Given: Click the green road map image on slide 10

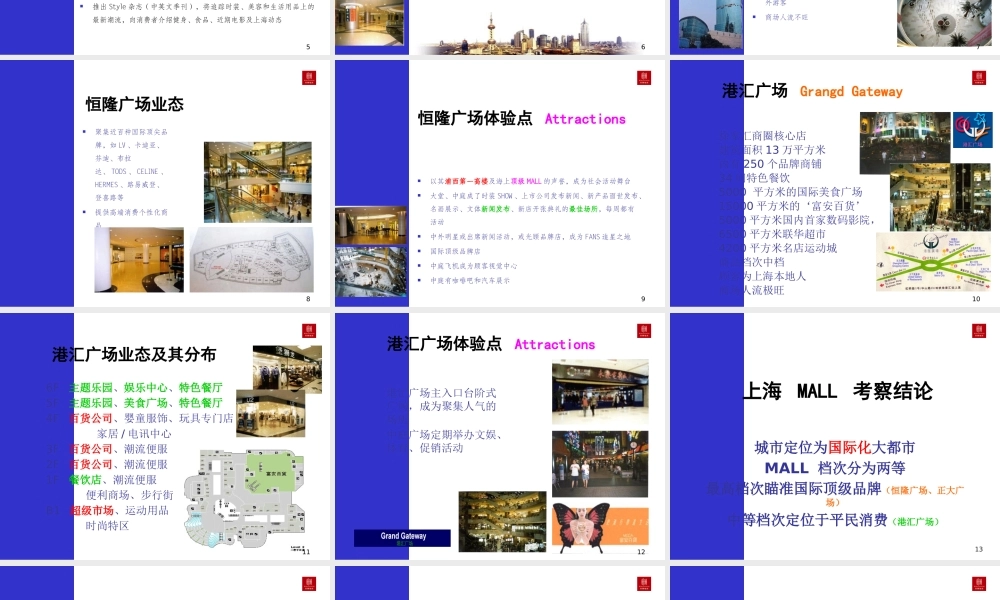Looking at the screenshot, I should (x=934, y=261).
